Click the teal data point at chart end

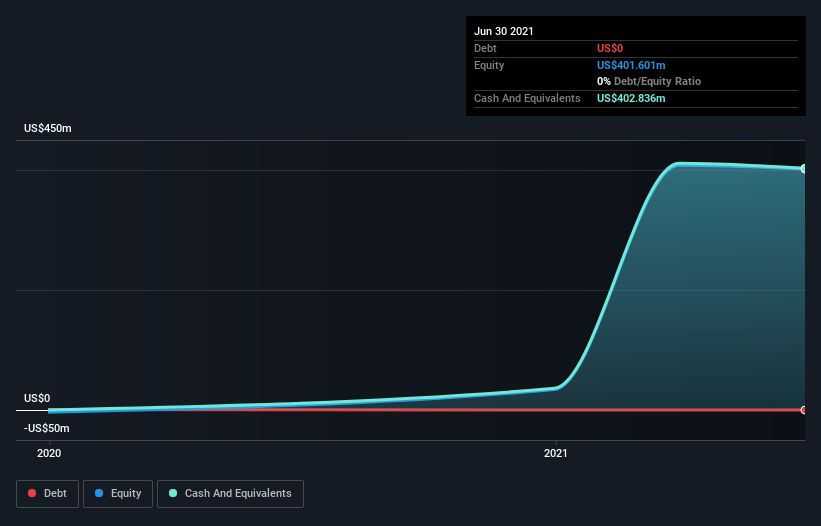pyautogui.click(x=803, y=169)
